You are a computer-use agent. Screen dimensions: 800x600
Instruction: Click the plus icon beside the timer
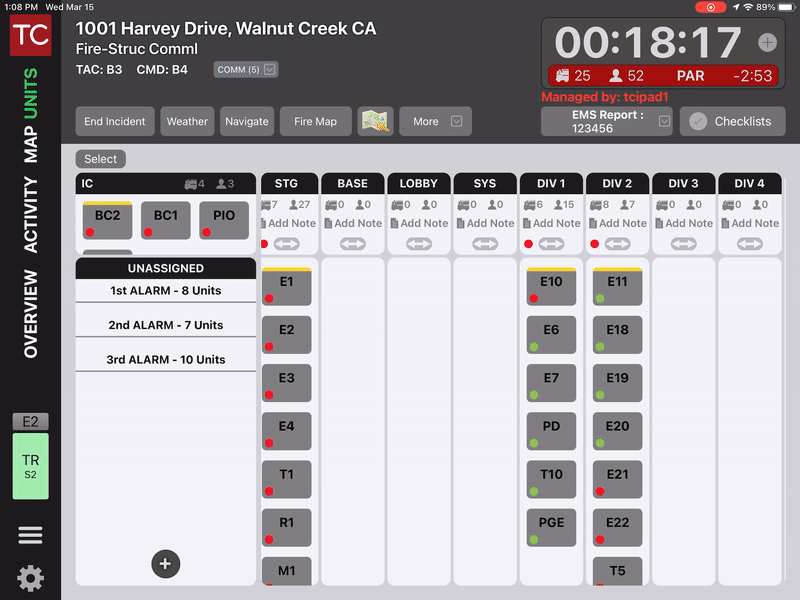coord(767,42)
